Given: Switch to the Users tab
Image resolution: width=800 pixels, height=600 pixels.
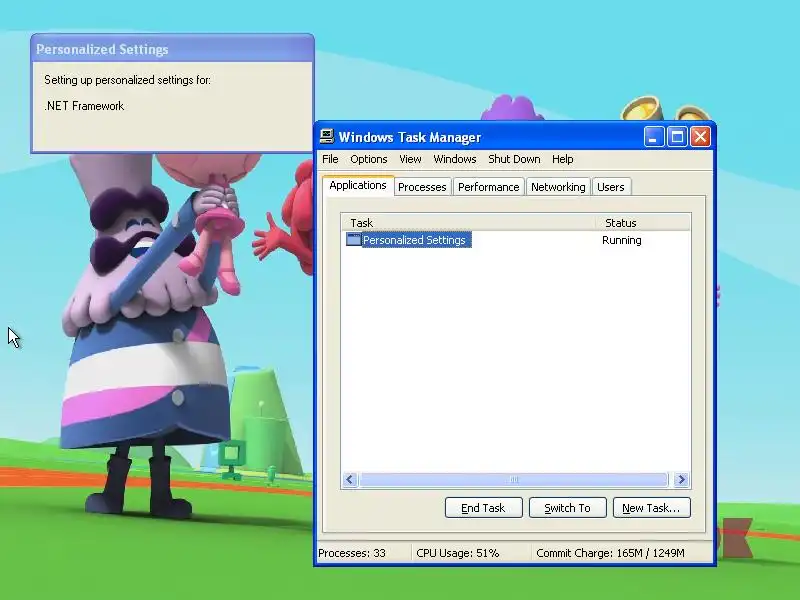Looking at the screenshot, I should (611, 187).
